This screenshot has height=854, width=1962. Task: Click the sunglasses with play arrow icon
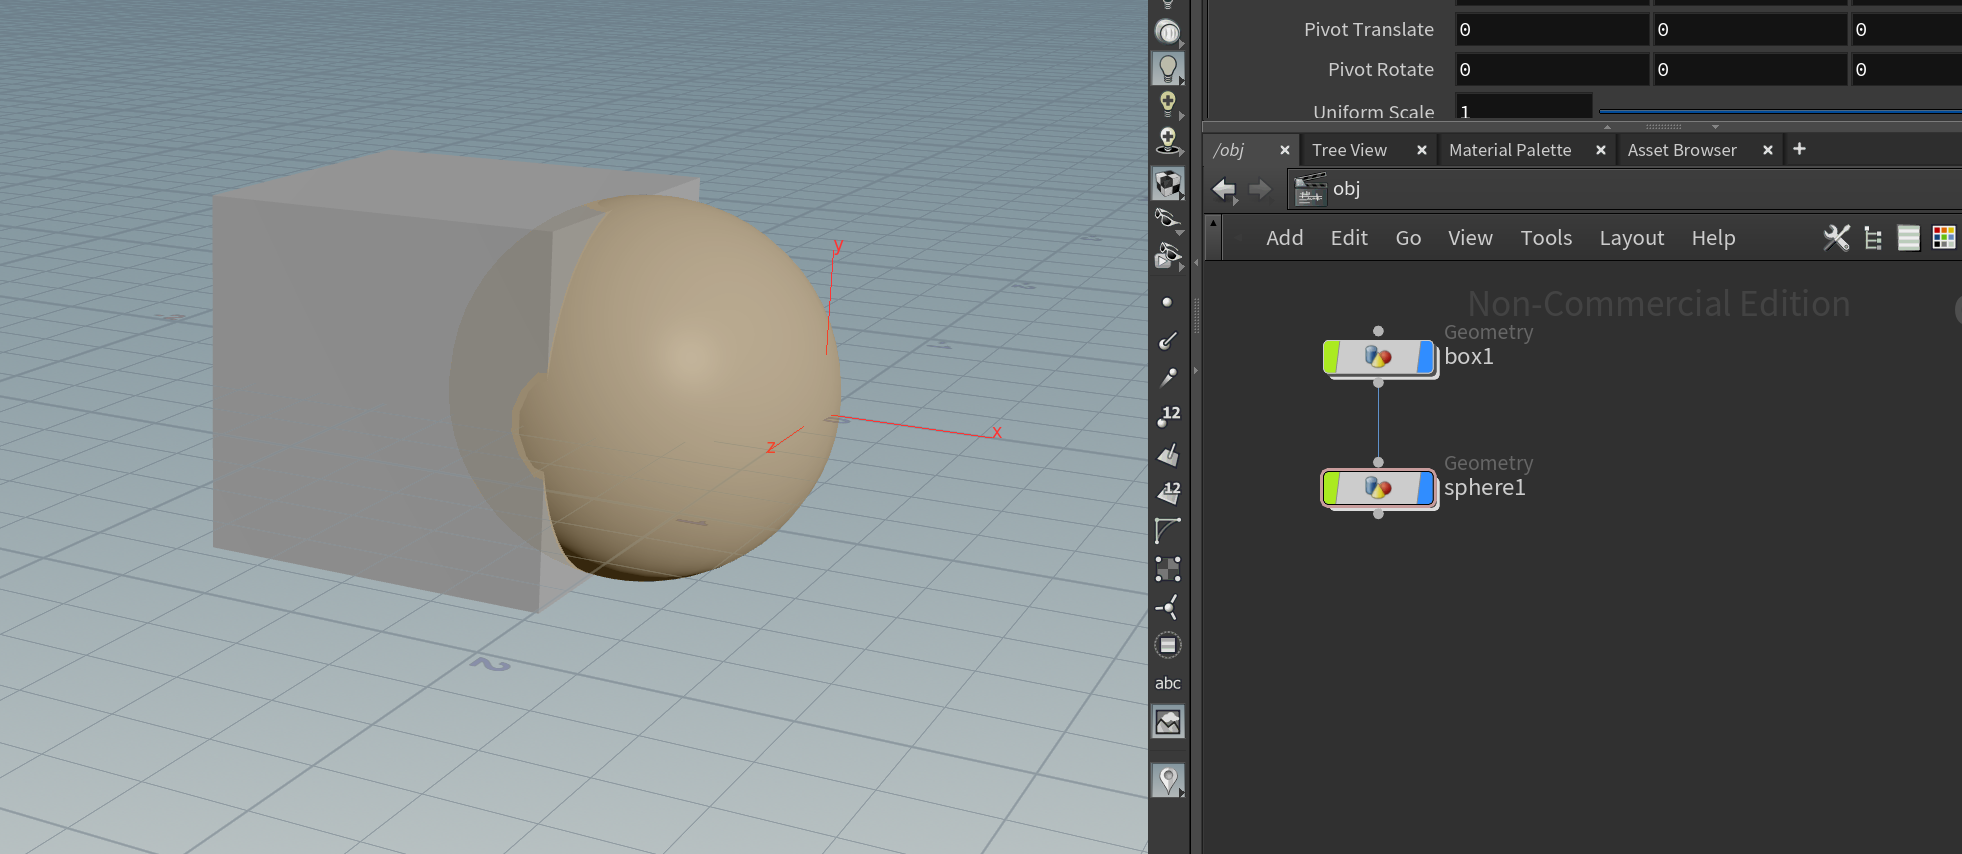(1167, 256)
